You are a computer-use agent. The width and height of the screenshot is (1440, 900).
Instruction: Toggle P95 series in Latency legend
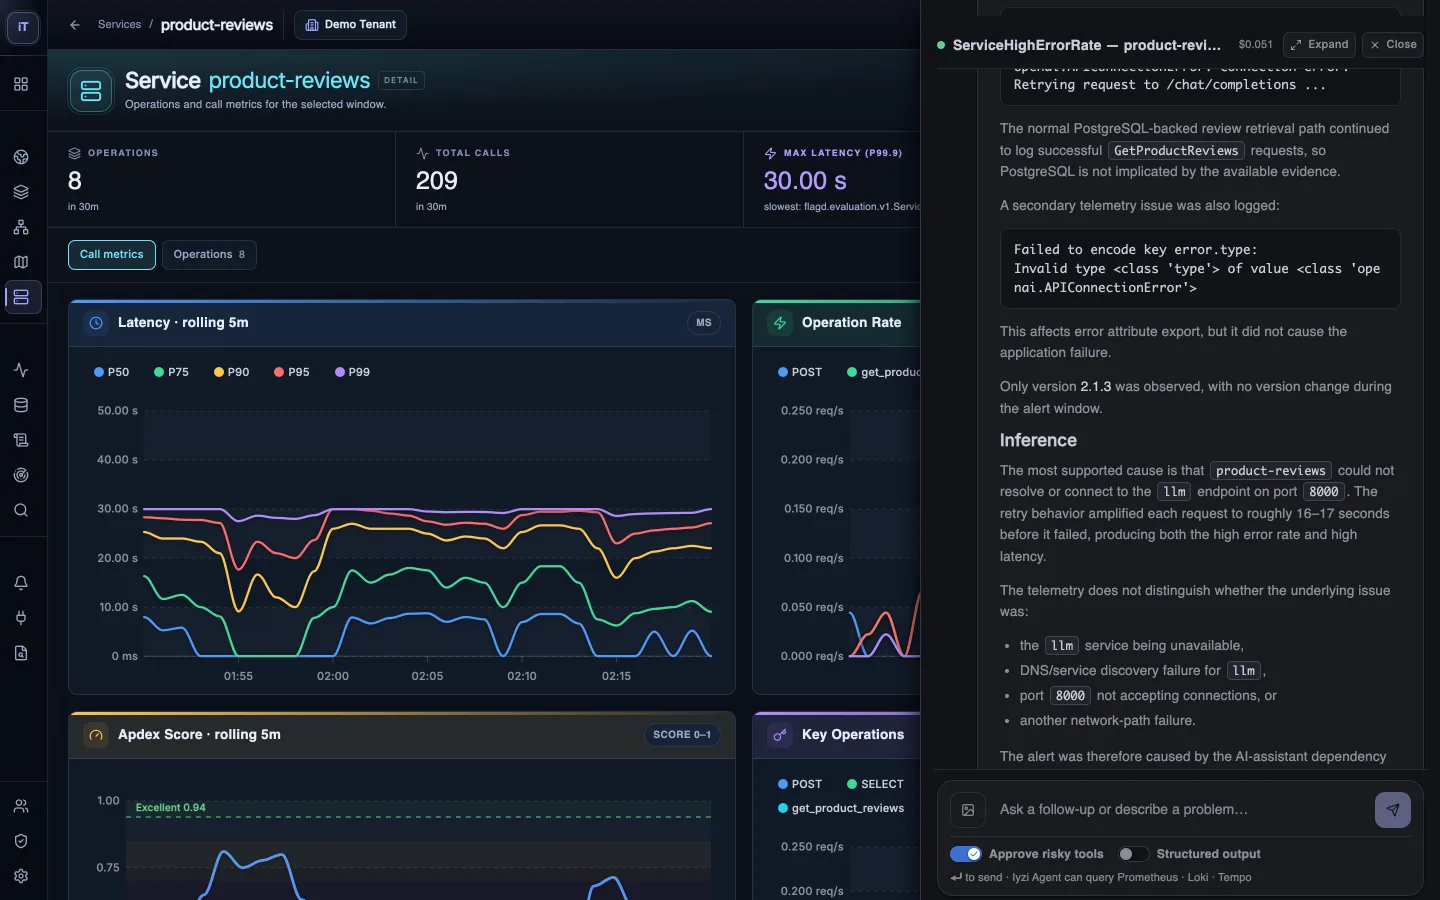(x=292, y=372)
